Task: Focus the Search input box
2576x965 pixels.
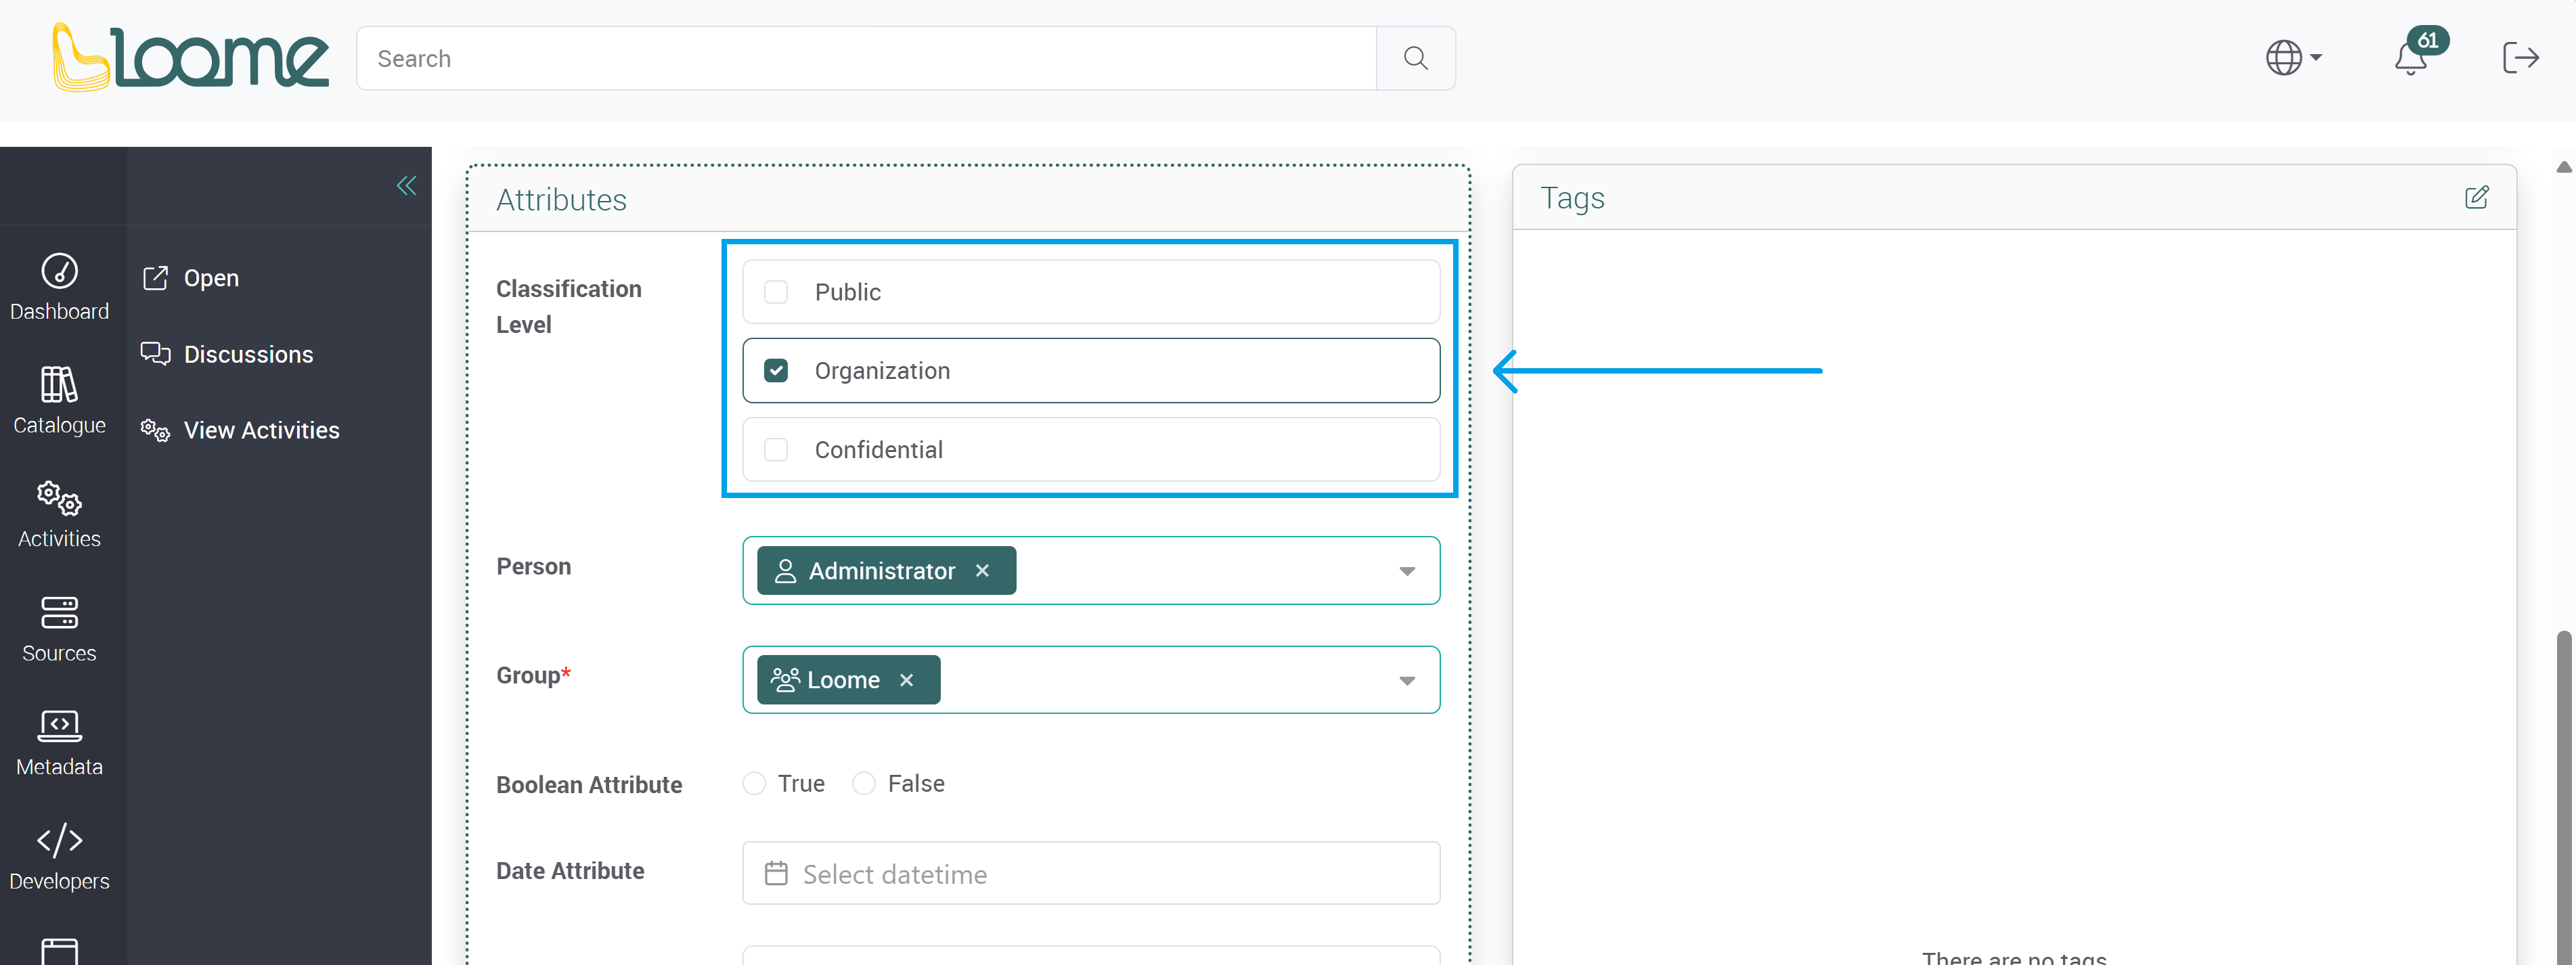Action: 866,58
